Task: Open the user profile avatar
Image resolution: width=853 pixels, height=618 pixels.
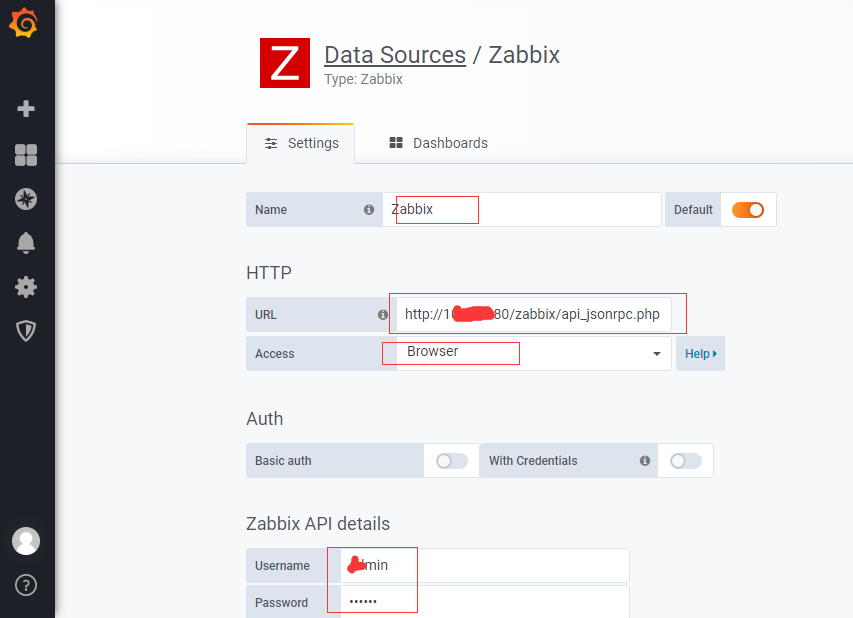Action: 26,541
